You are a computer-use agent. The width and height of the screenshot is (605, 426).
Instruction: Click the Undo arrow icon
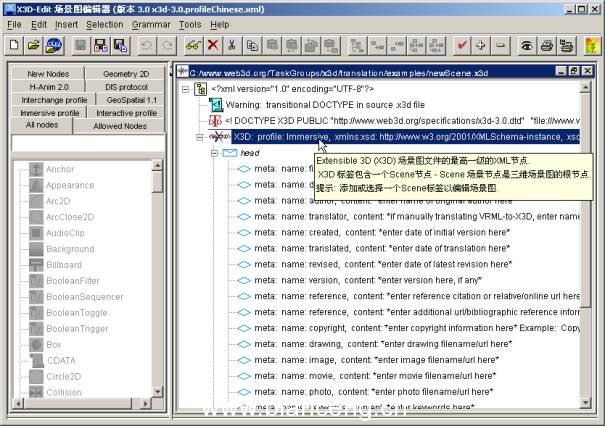pos(147,46)
